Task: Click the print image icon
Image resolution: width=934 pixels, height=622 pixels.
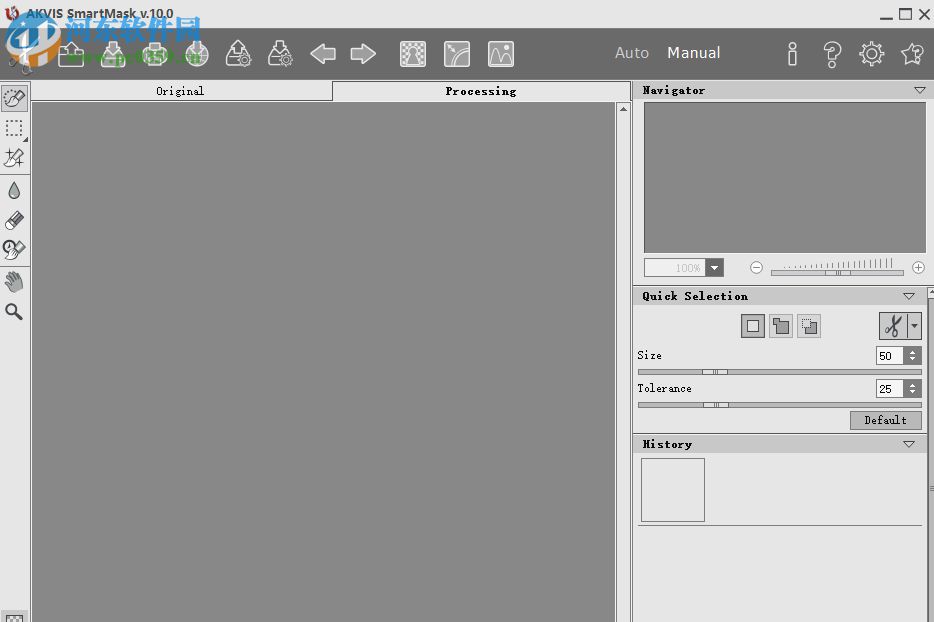Action: pos(155,54)
